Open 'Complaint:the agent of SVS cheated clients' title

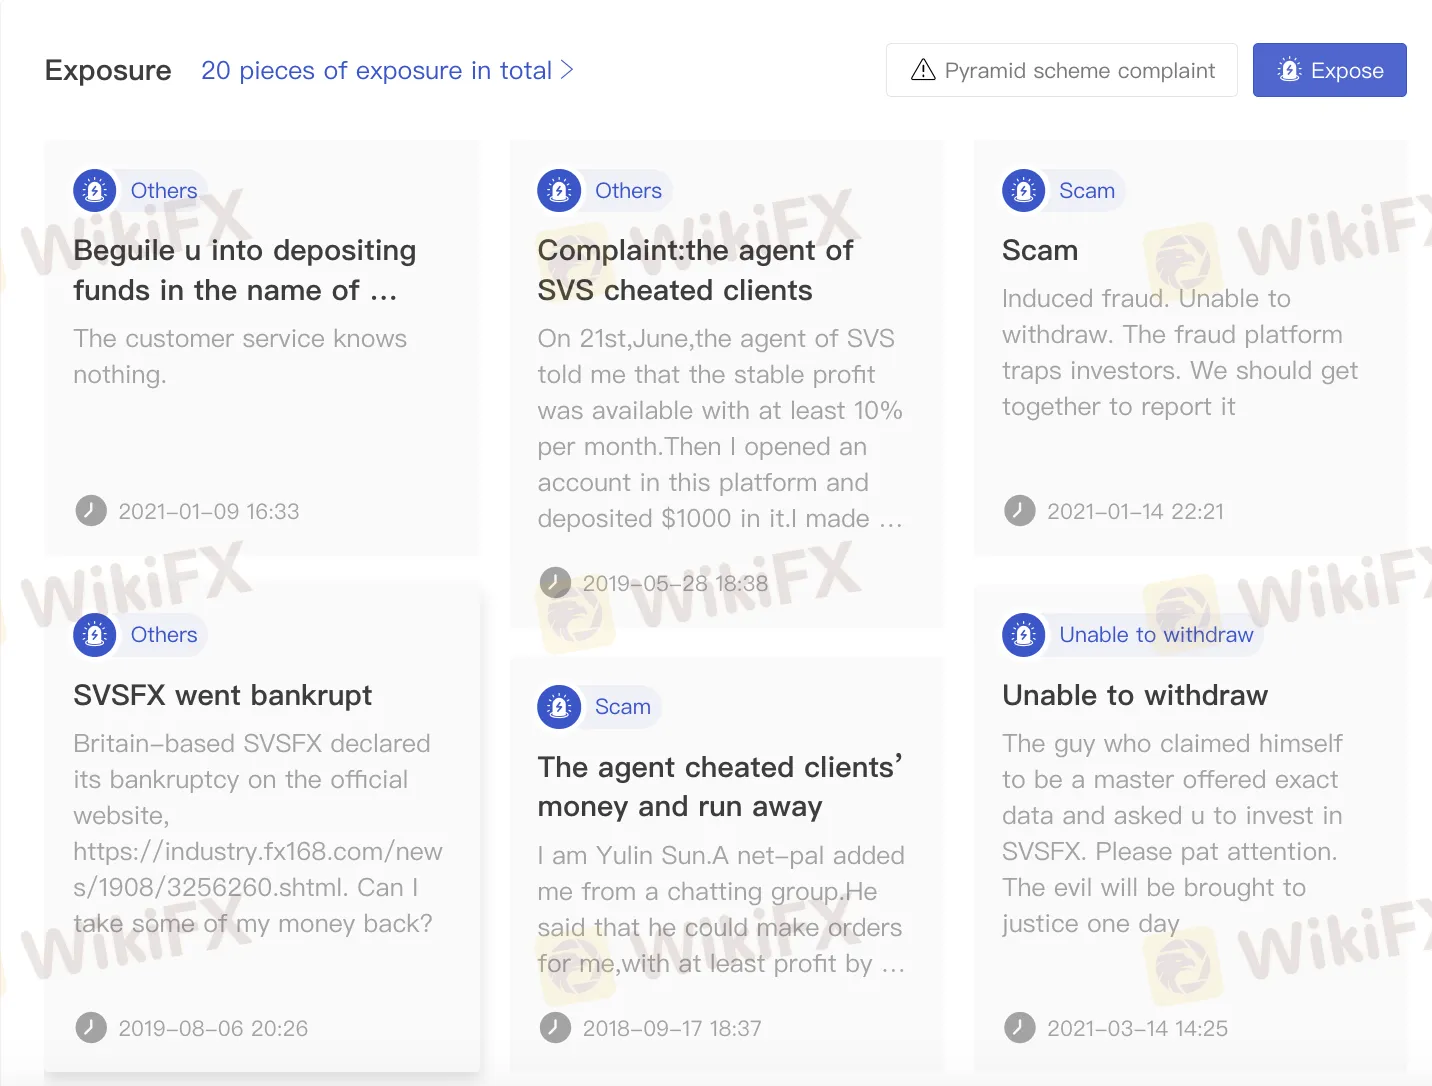(695, 270)
